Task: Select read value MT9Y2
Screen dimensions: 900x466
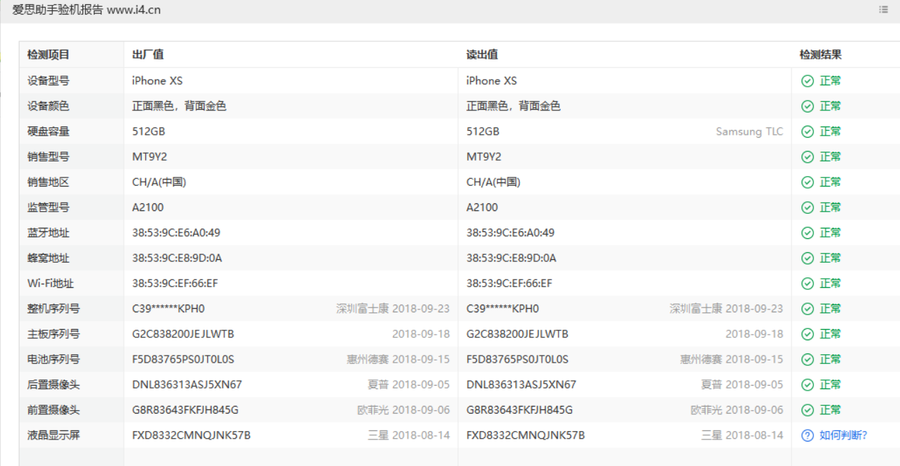Action: 483,157
